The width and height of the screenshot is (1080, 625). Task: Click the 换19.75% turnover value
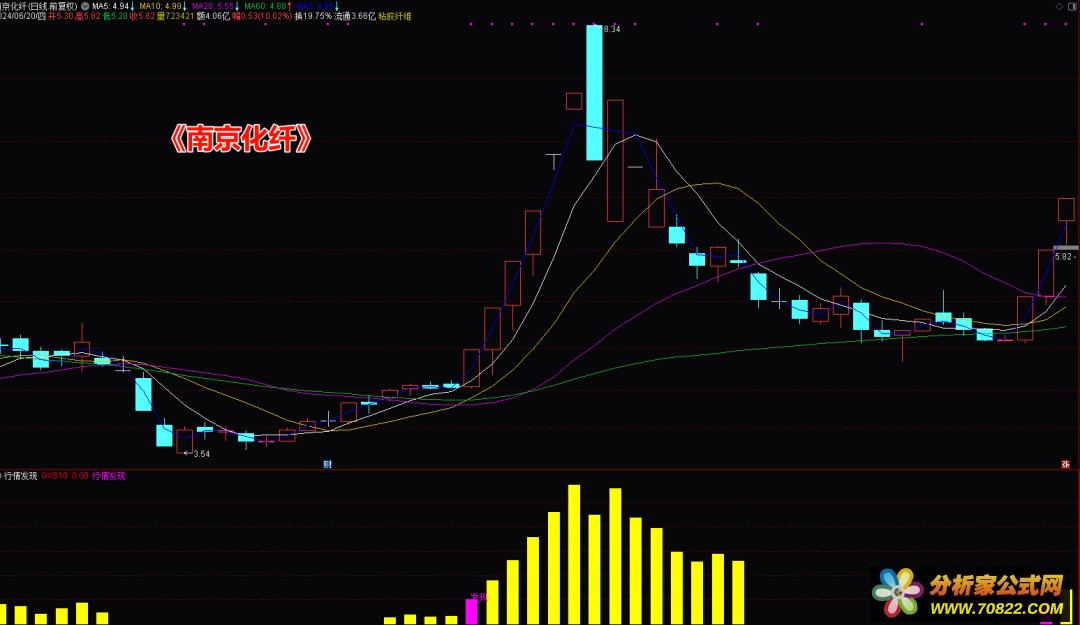pos(313,16)
